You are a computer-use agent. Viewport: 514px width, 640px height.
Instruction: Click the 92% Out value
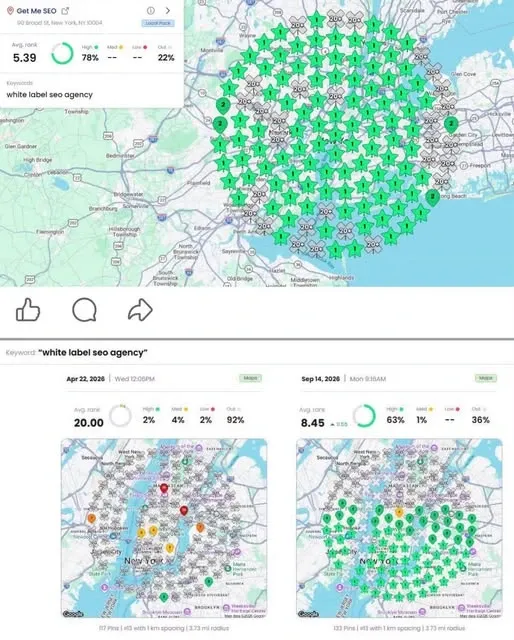coord(235,420)
